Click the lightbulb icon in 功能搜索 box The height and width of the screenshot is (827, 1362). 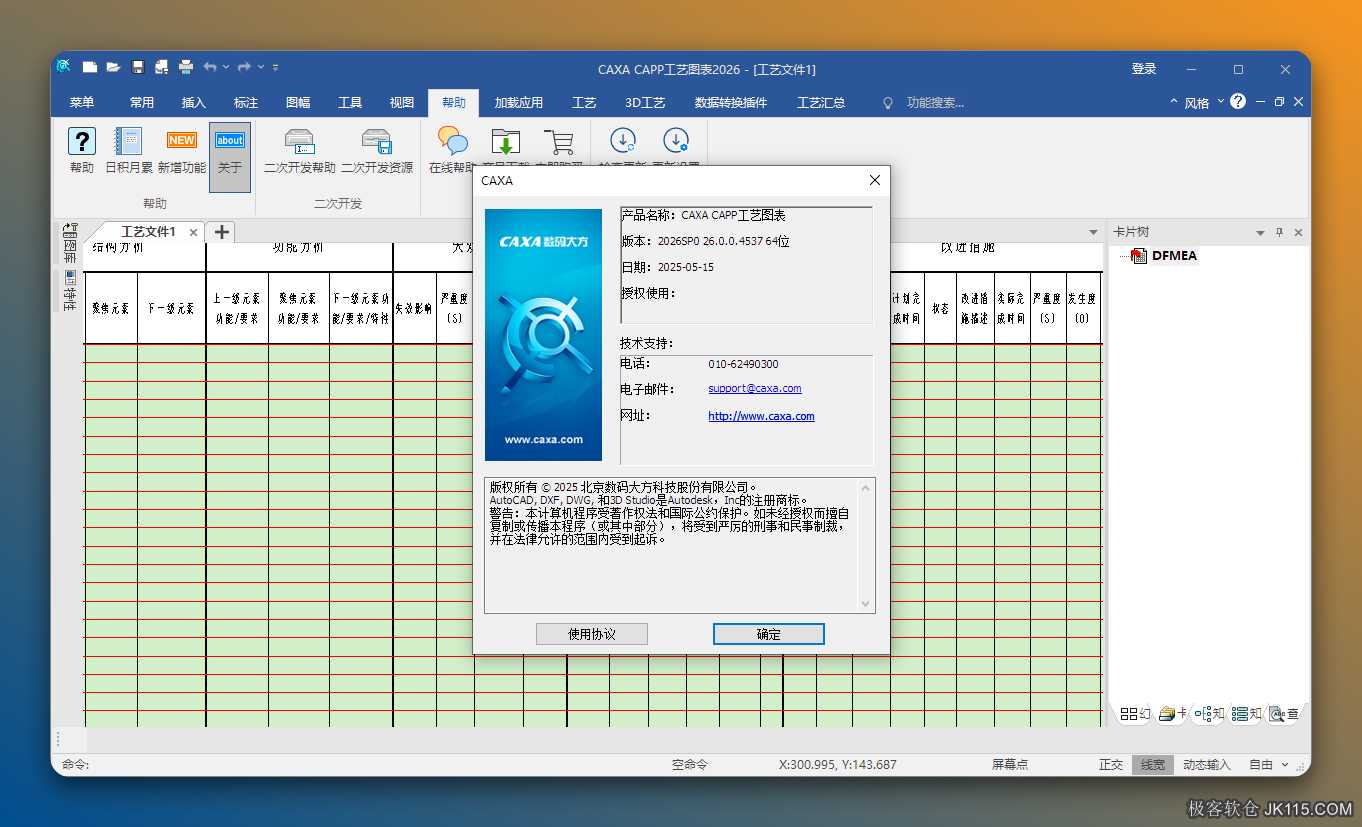click(x=887, y=103)
